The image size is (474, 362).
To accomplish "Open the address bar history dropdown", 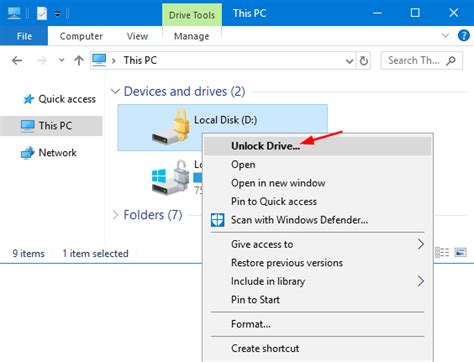I will (x=349, y=61).
